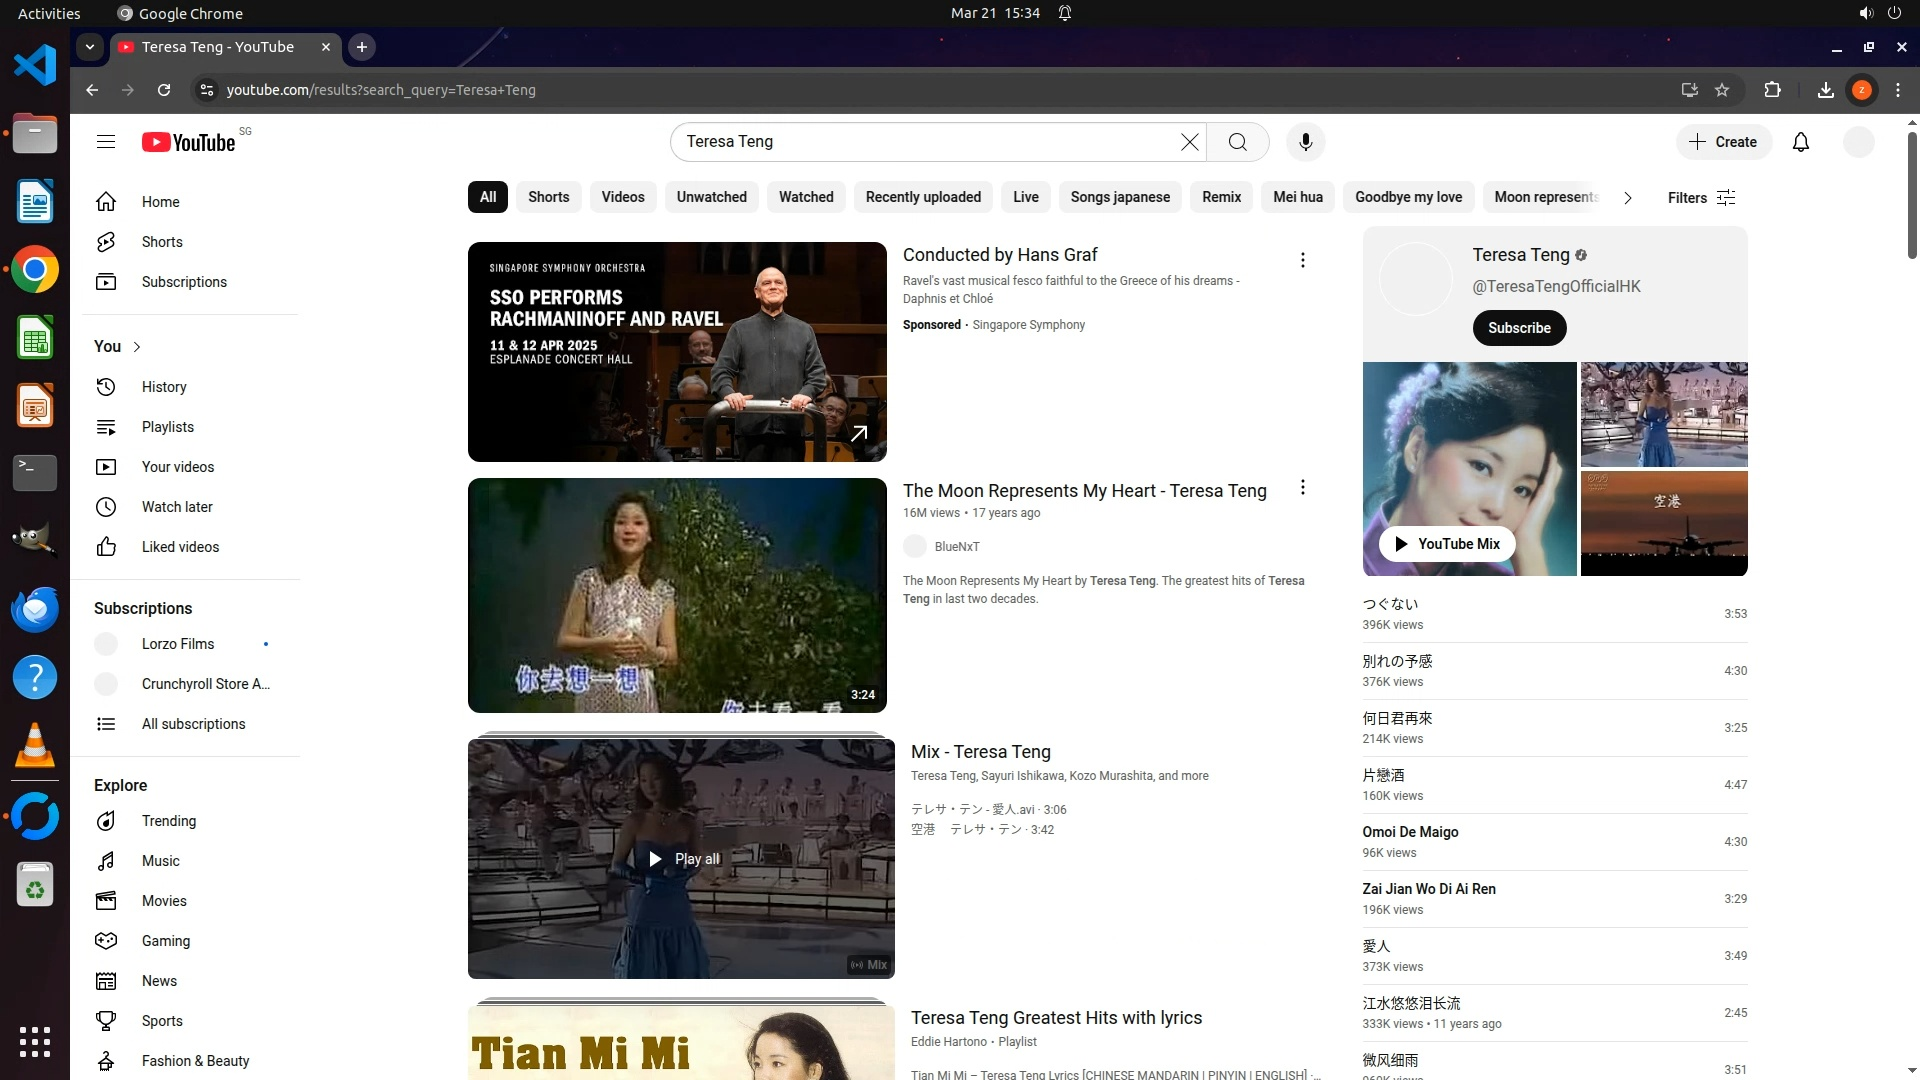Select the Recently uploaded filter chip

[x=922, y=197]
